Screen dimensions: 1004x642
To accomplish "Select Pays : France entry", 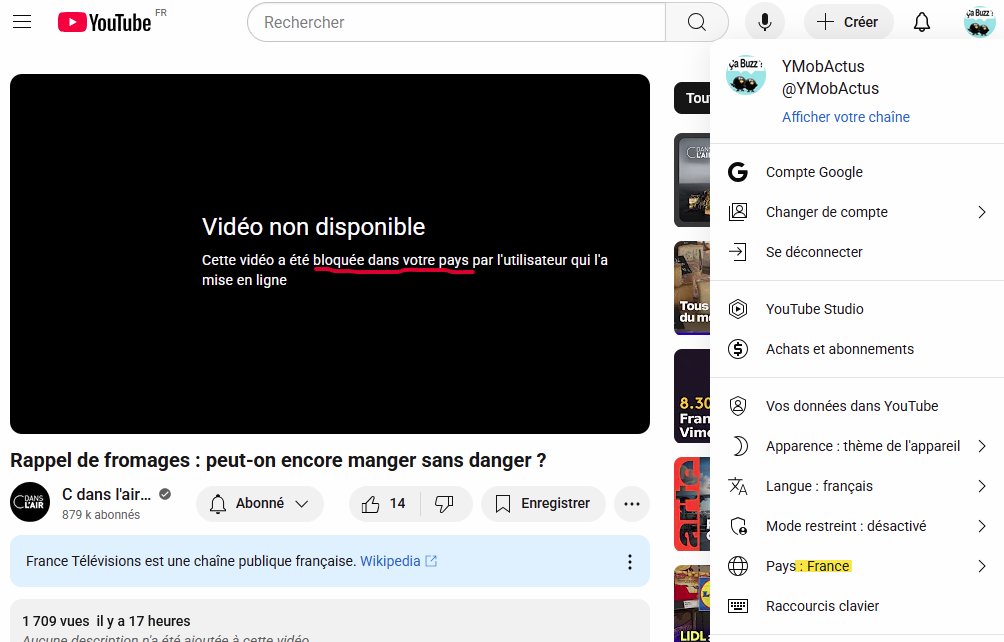I will 857,566.
